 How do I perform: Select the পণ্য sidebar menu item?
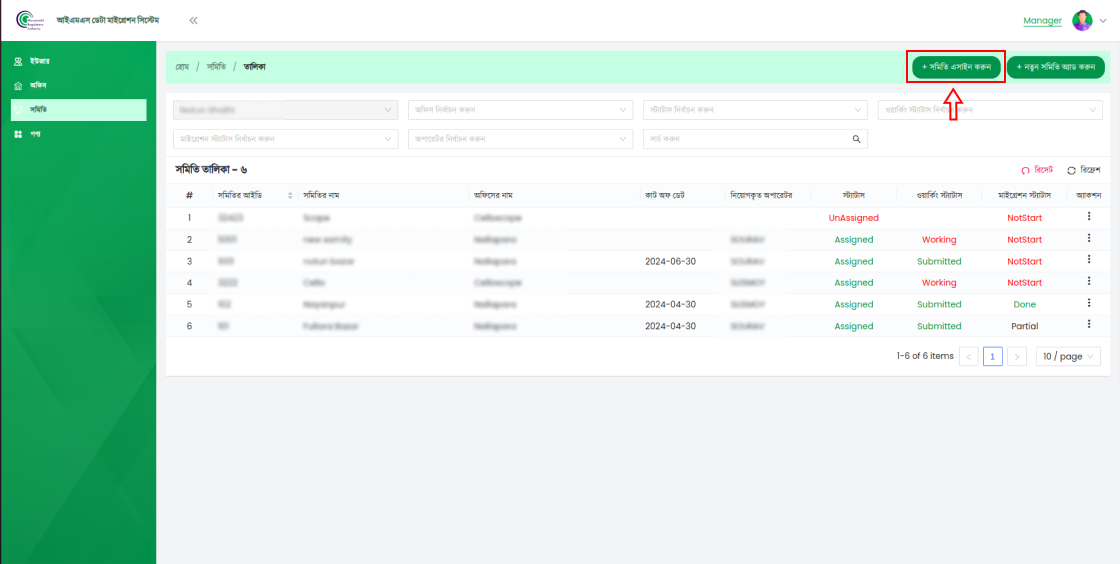click(x=35, y=134)
